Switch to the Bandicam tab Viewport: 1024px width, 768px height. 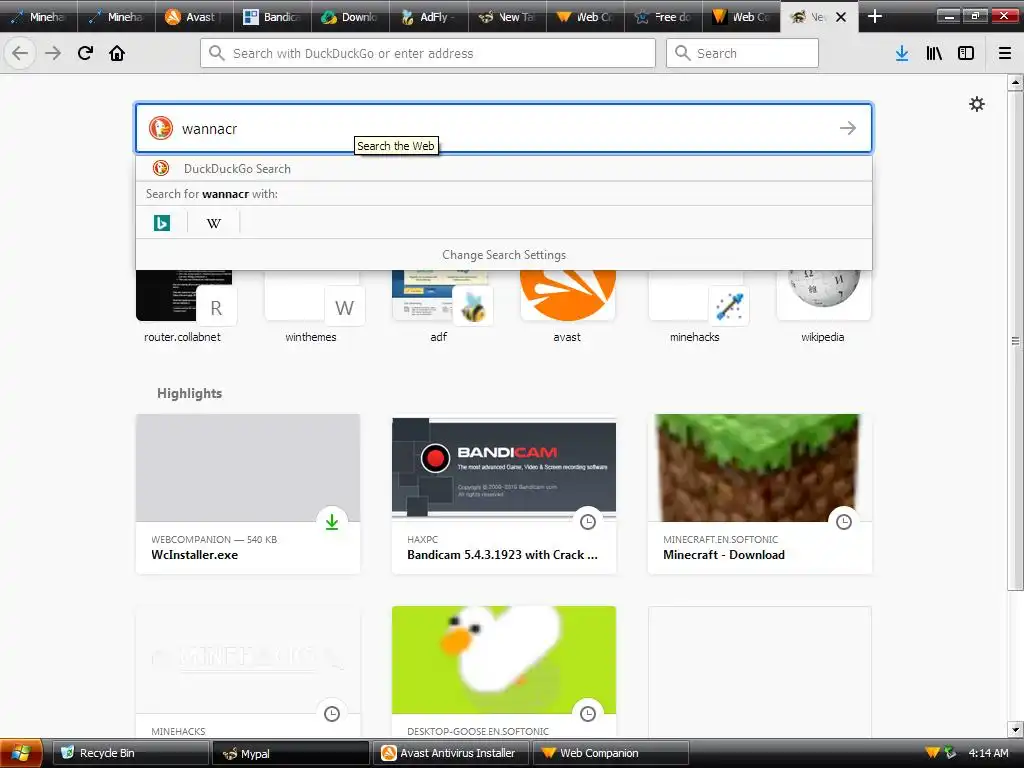[272, 17]
